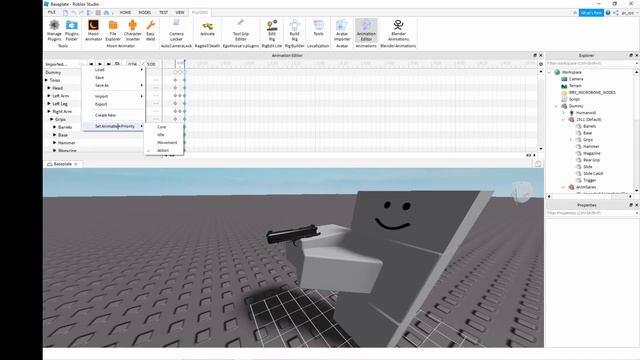Select the PLUGINS ribbon tab
Viewport: 640px width, 360px height.
(200, 13)
